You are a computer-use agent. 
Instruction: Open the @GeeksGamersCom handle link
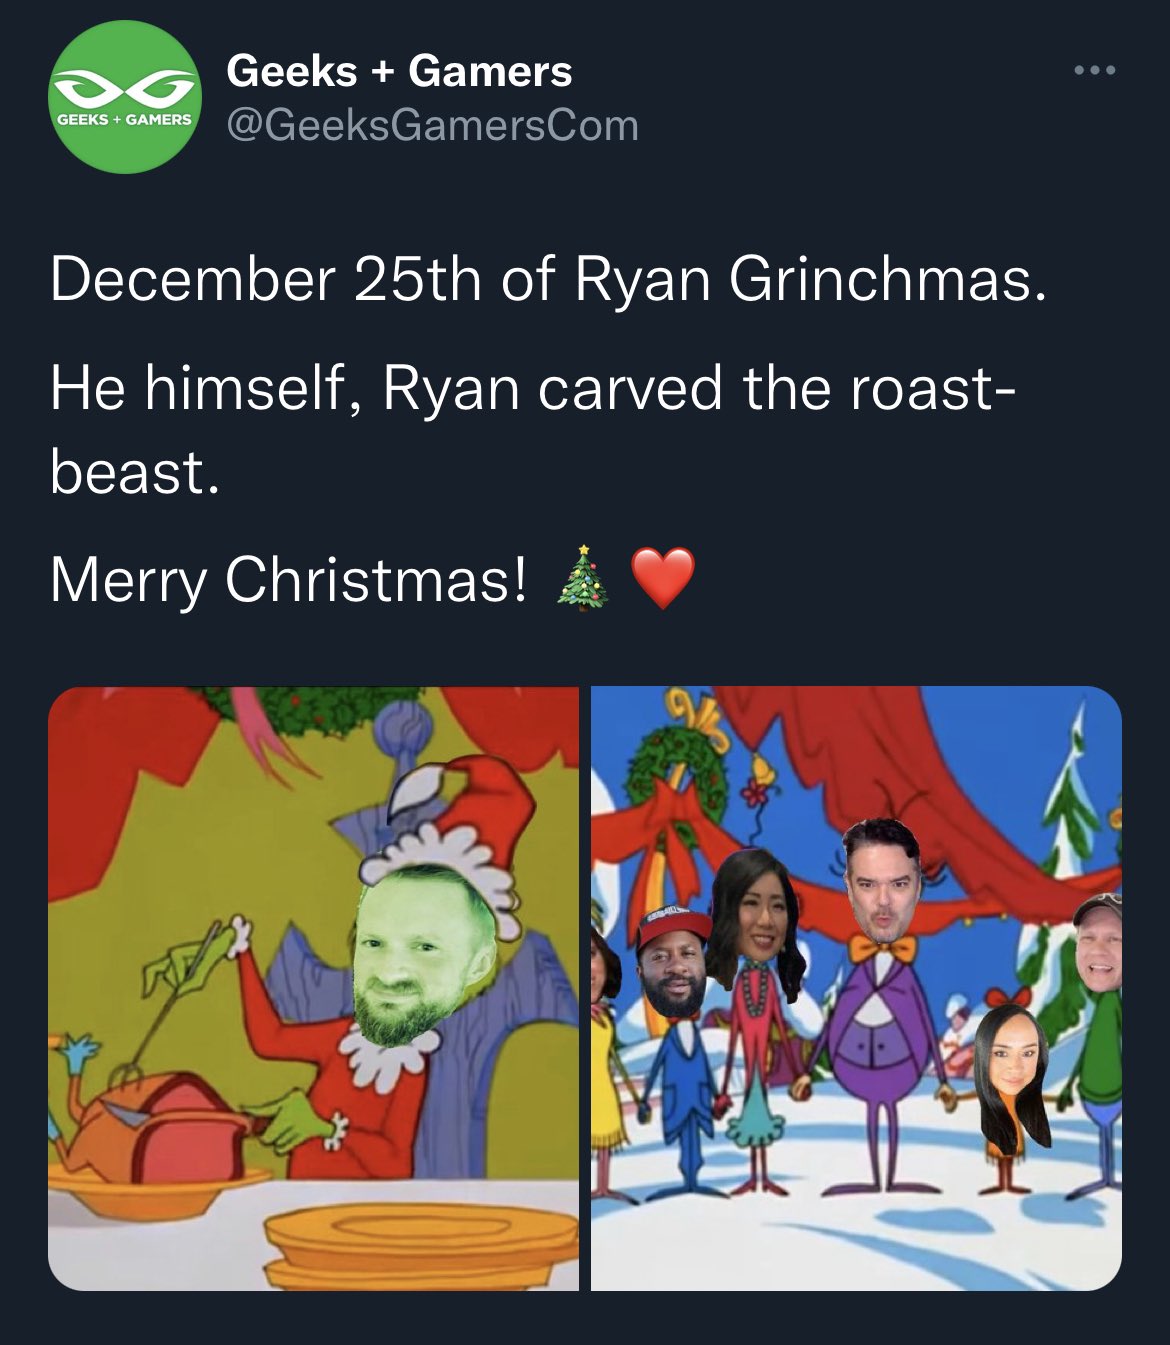[432, 126]
